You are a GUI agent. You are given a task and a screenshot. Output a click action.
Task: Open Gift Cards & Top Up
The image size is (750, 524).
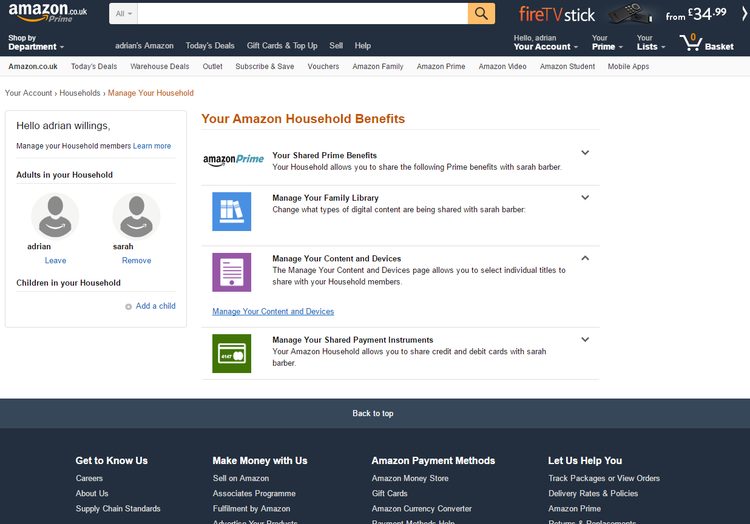coord(282,46)
